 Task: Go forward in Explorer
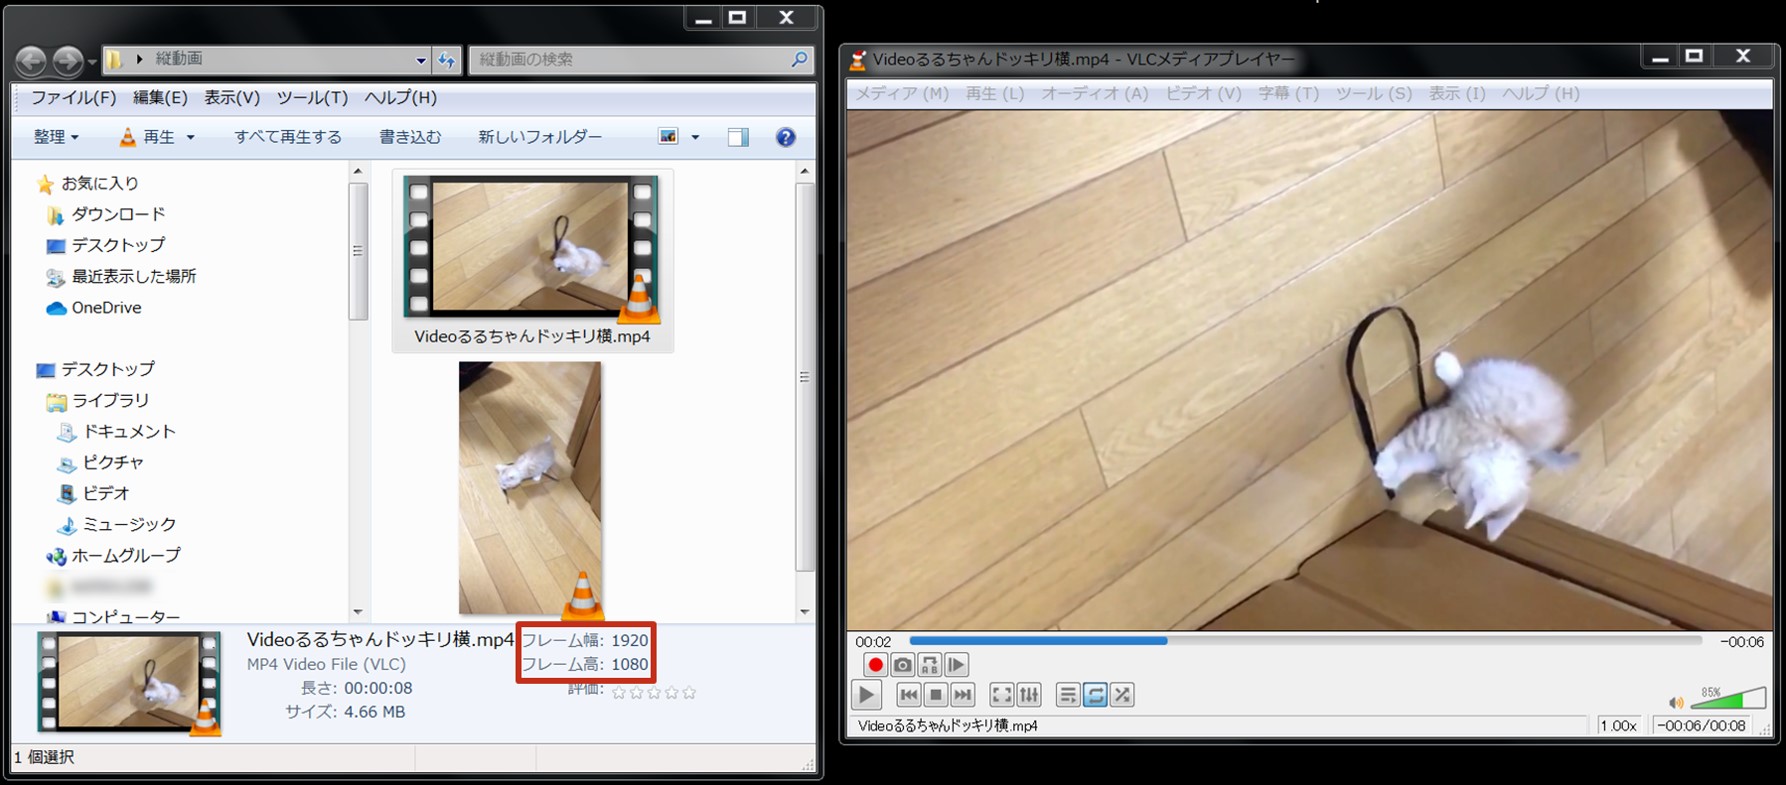pos(67,61)
